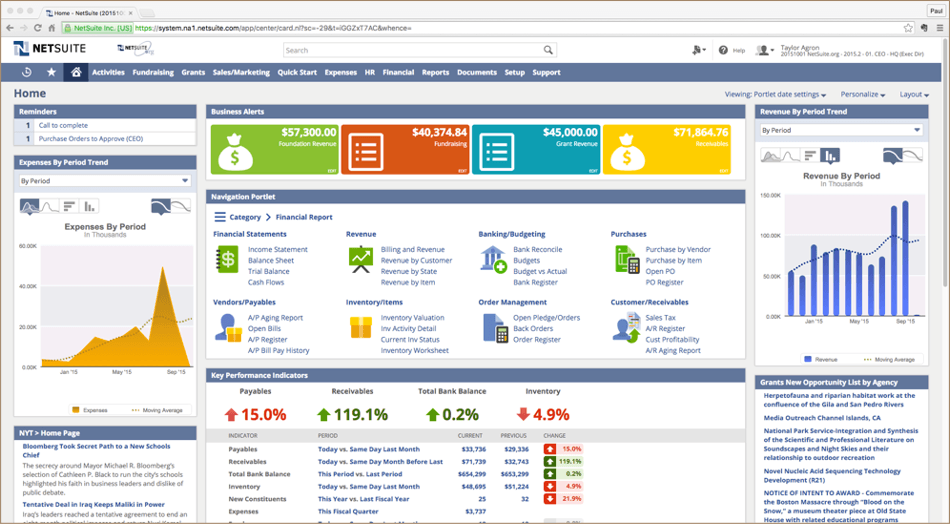The image size is (950, 524).
Task: Click the Payables 15.0% KPI headline
Action: (x=255, y=414)
